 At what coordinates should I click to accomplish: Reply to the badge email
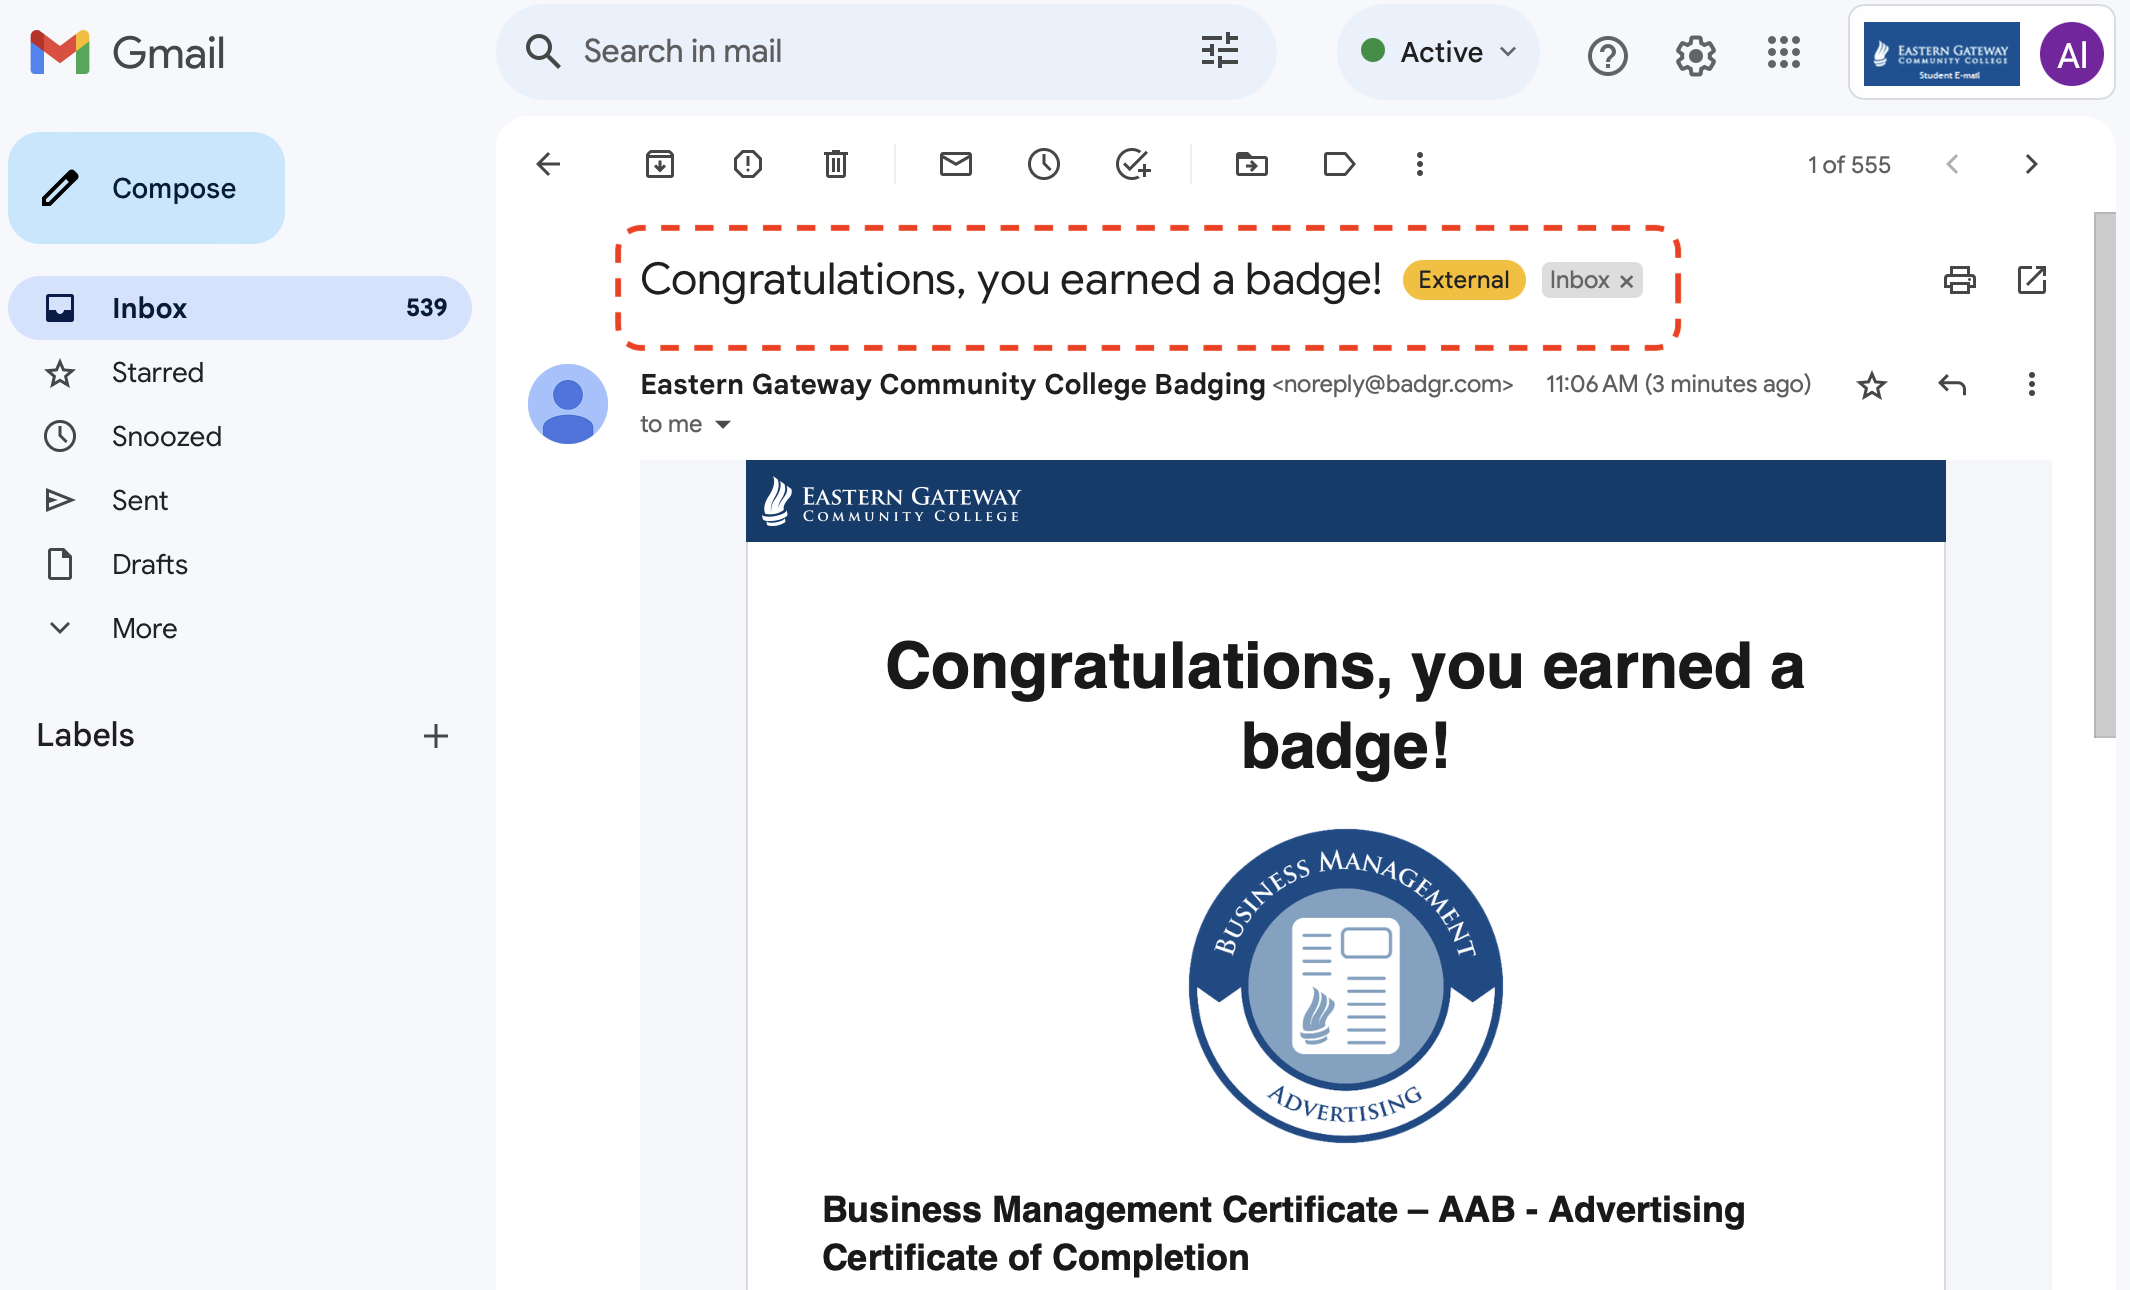point(1951,385)
